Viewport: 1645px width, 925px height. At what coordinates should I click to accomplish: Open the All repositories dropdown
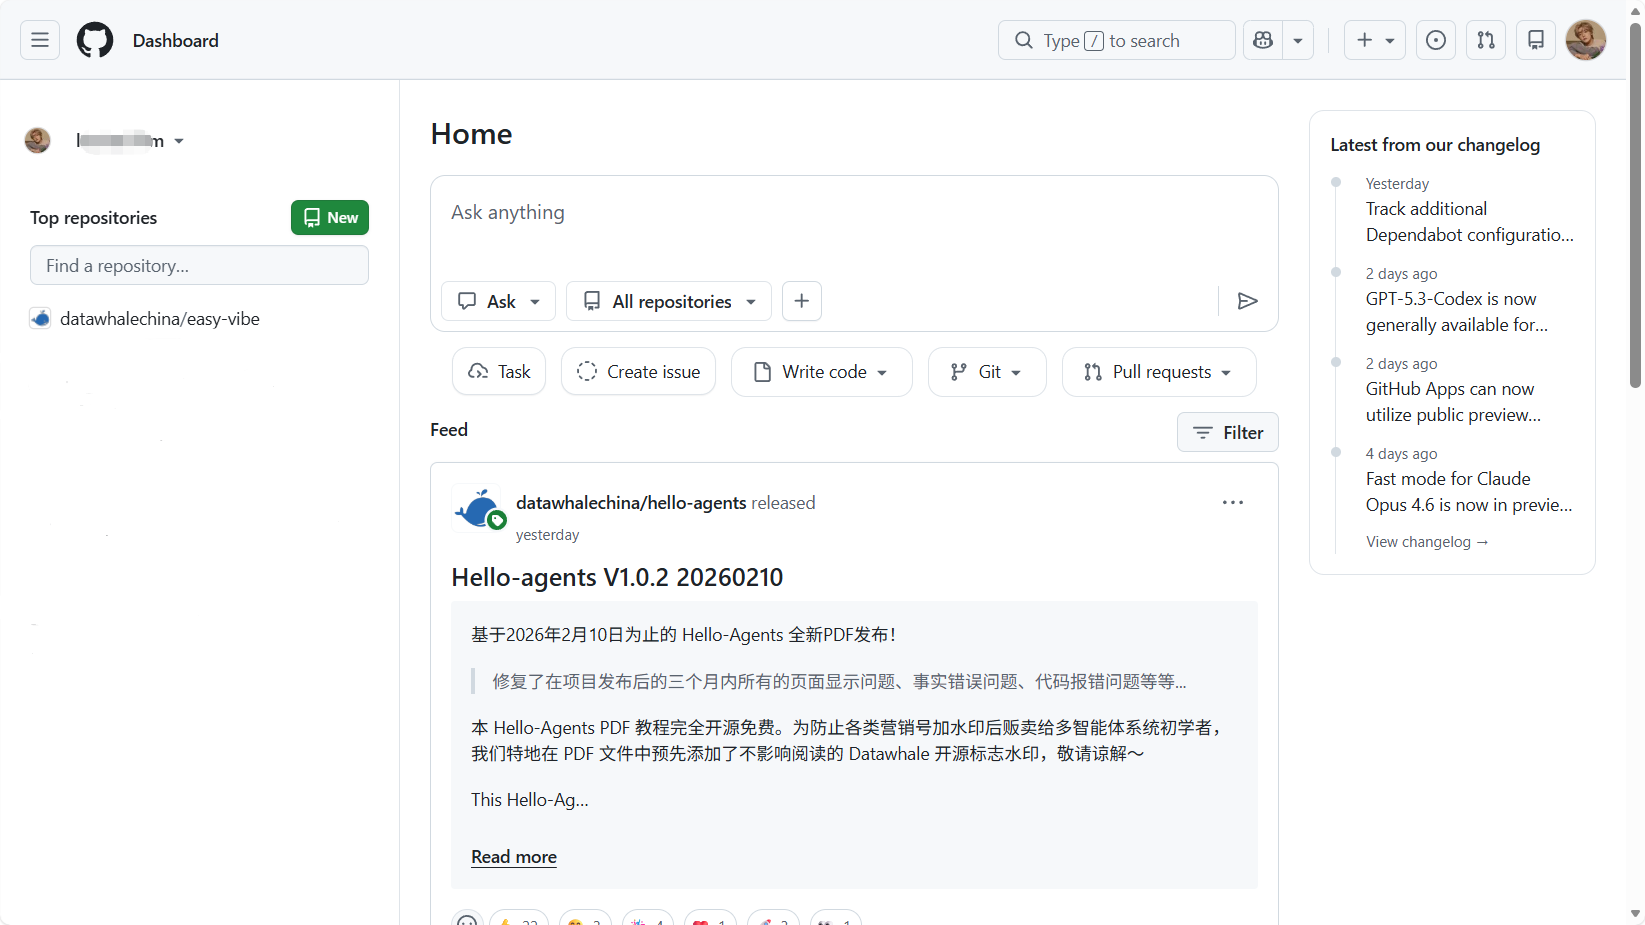pyautogui.click(x=669, y=301)
